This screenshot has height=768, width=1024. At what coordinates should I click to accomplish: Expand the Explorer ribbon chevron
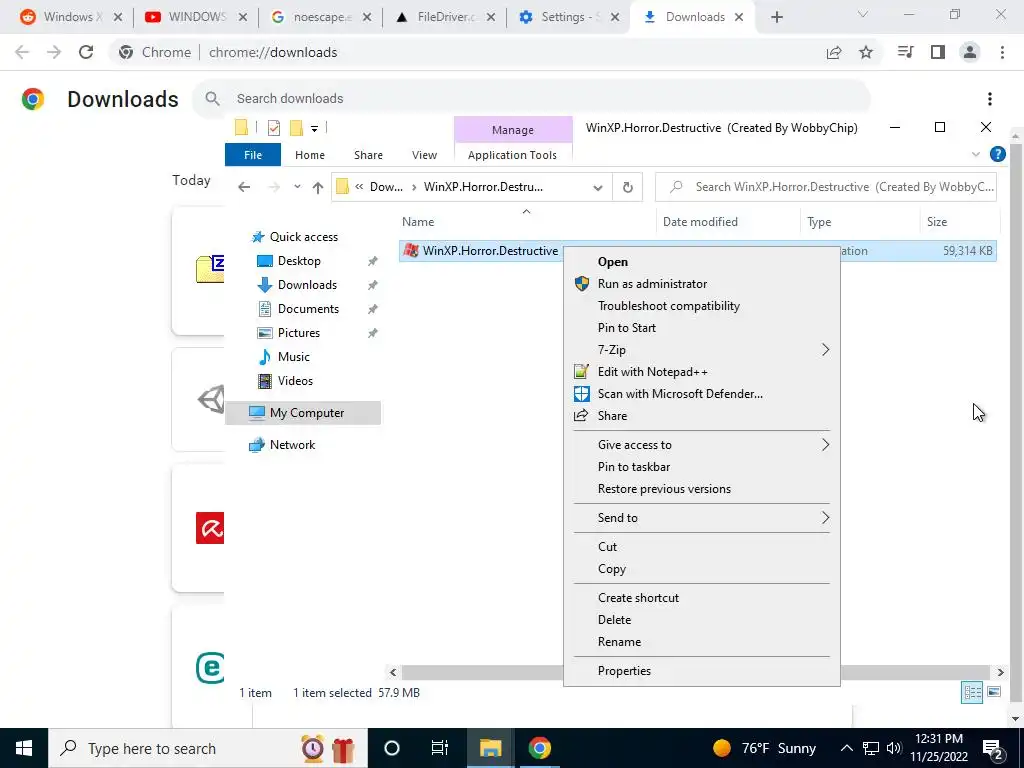tap(976, 155)
